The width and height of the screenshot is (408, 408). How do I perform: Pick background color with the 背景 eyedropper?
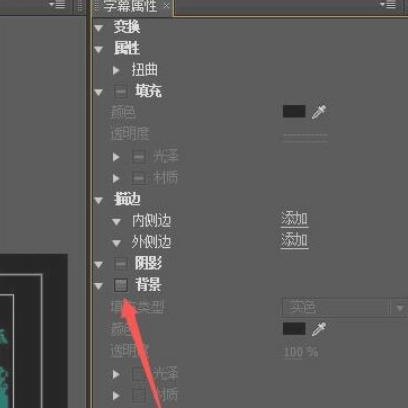[319, 329]
